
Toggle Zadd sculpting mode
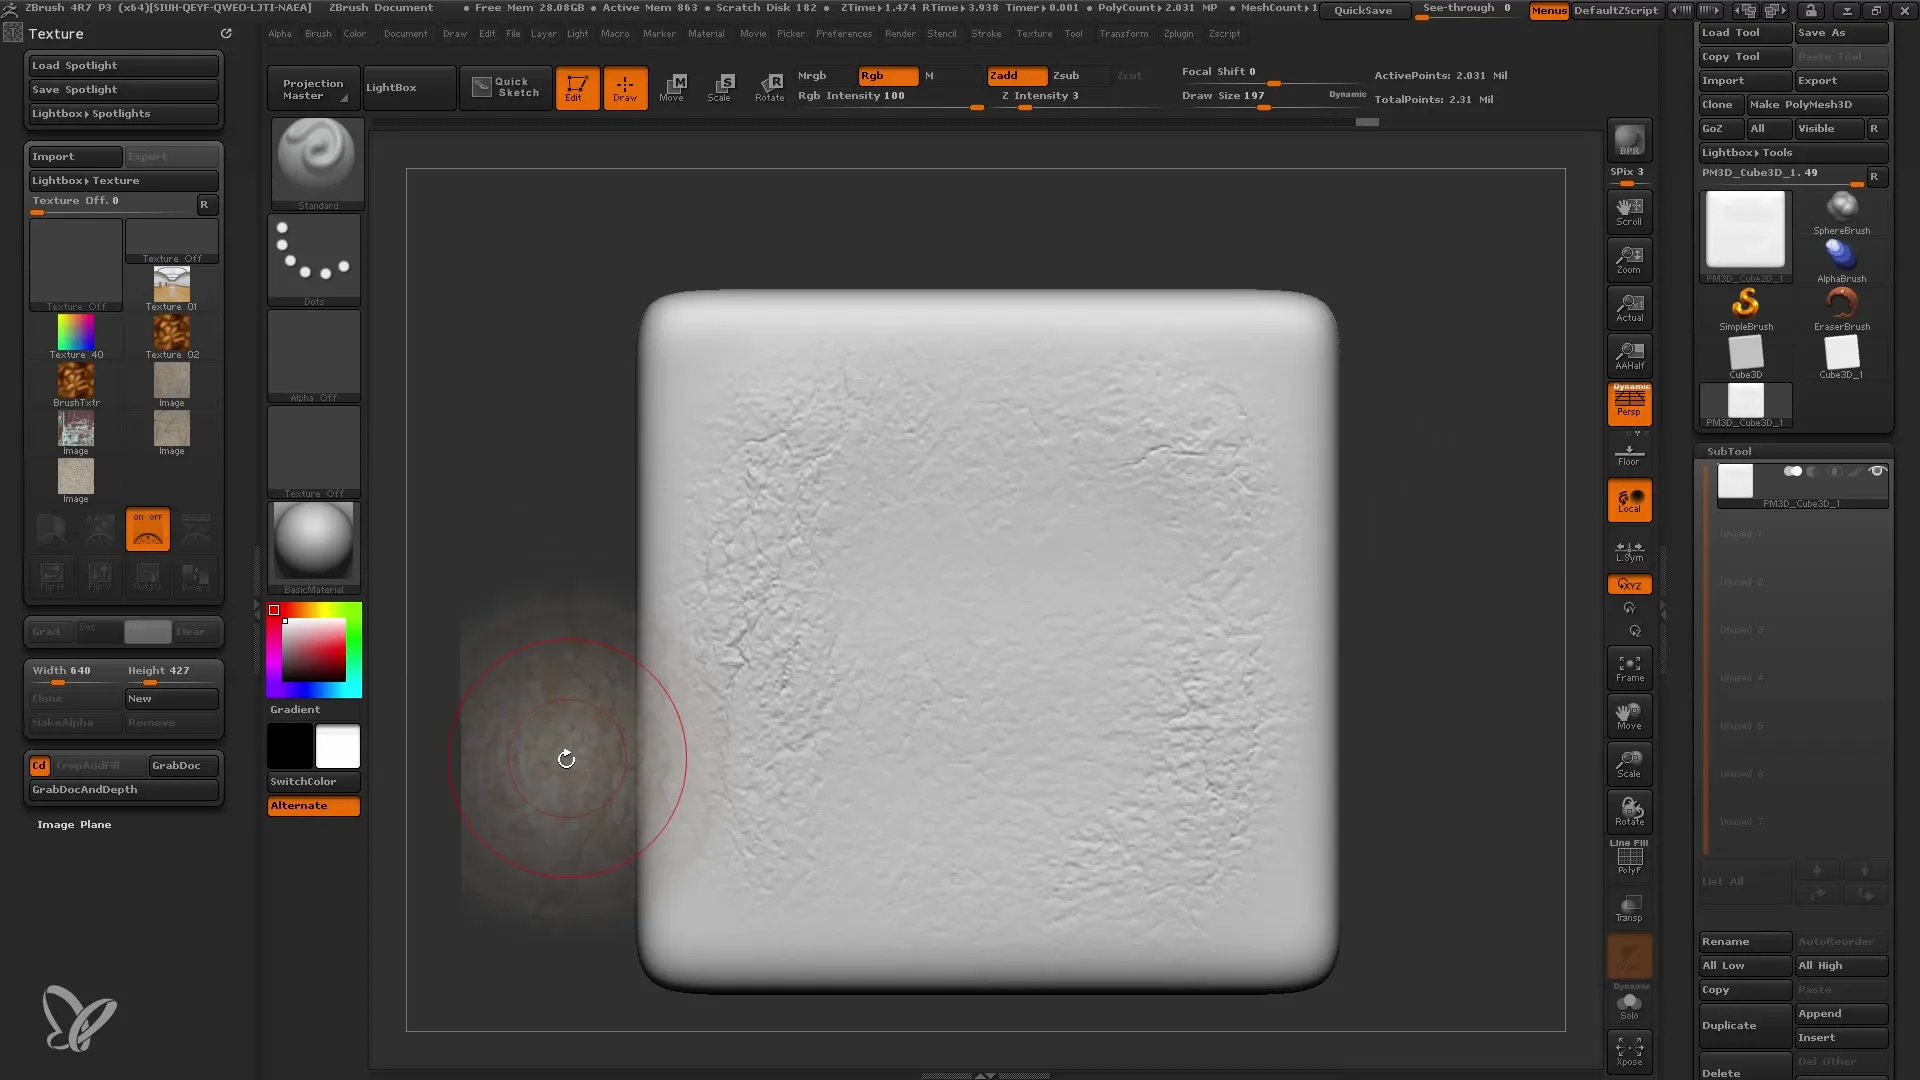pos(1005,75)
